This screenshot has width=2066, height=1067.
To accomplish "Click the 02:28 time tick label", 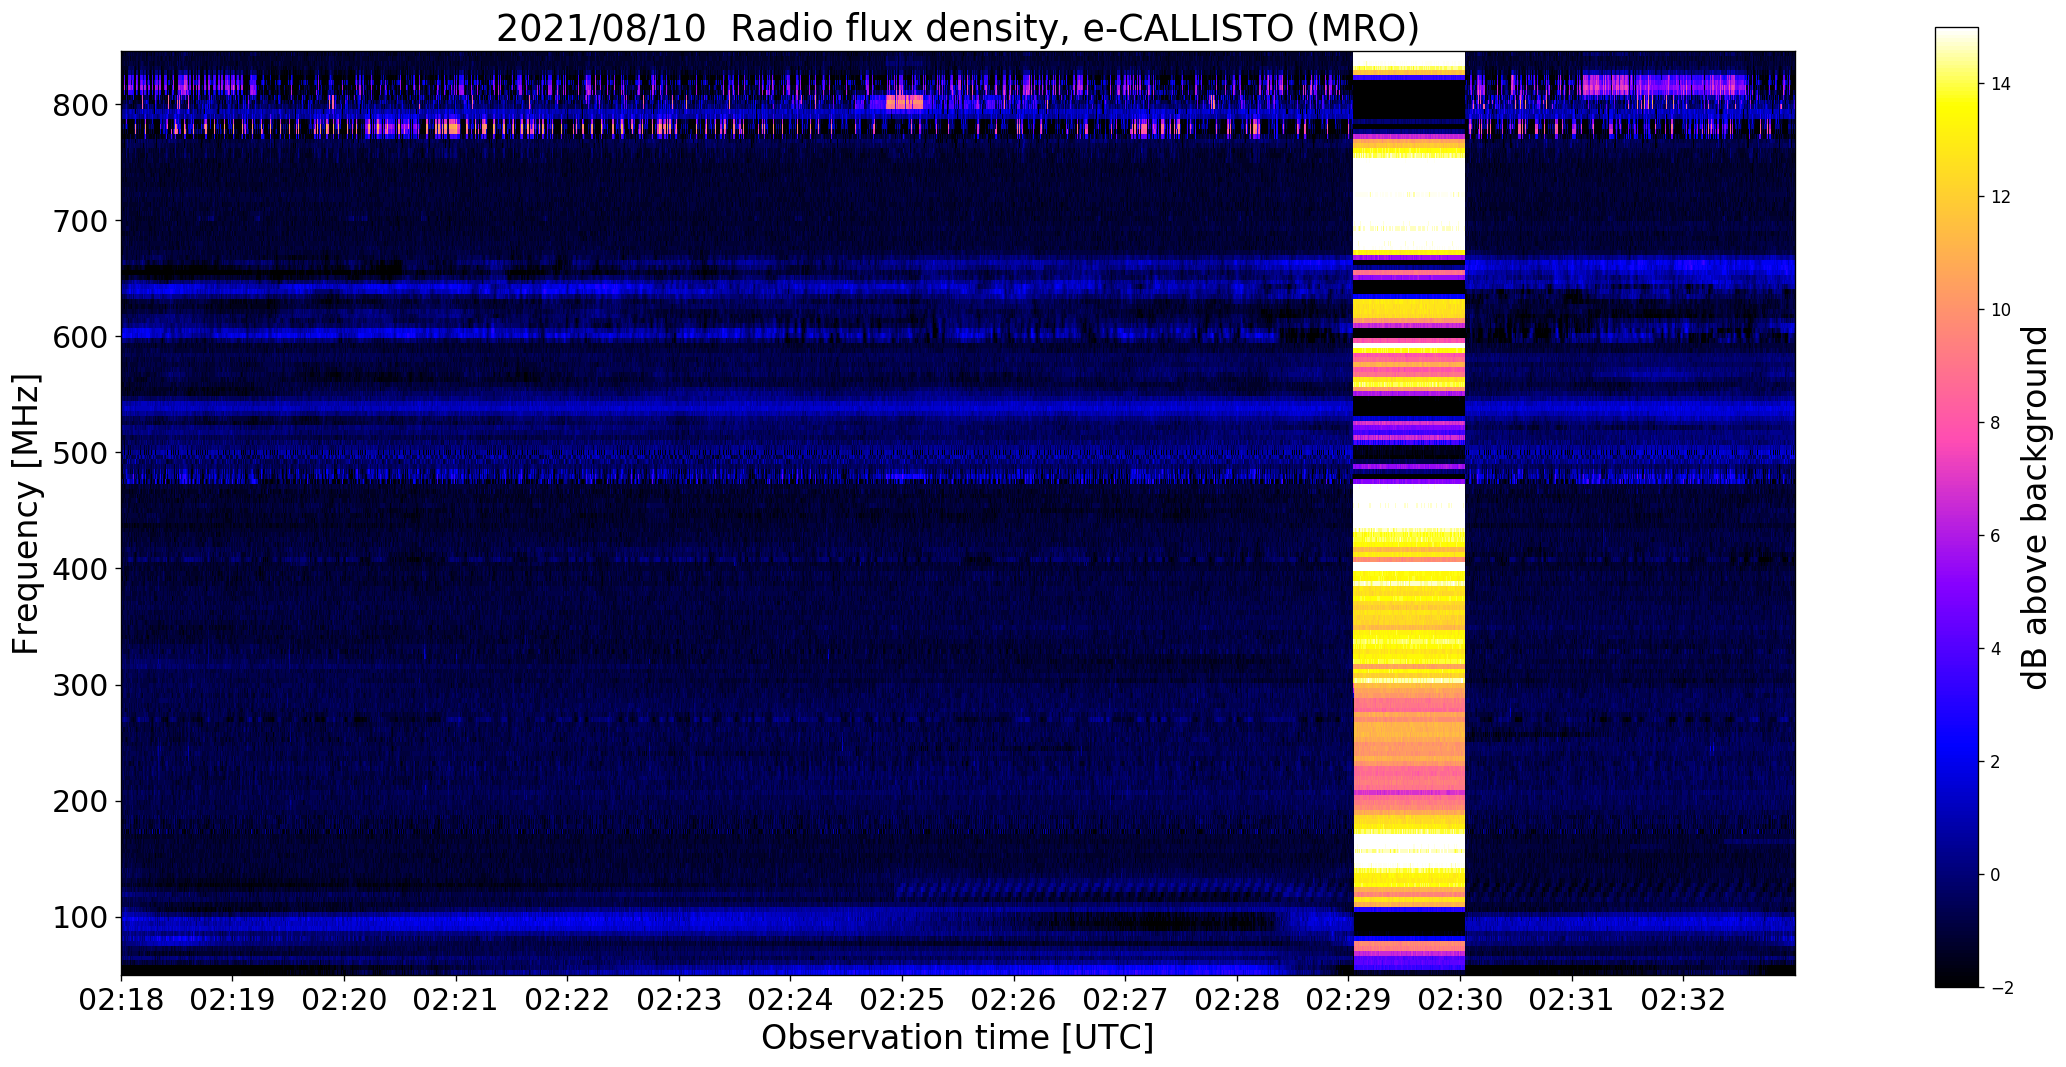I will click(x=1238, y=1000).
